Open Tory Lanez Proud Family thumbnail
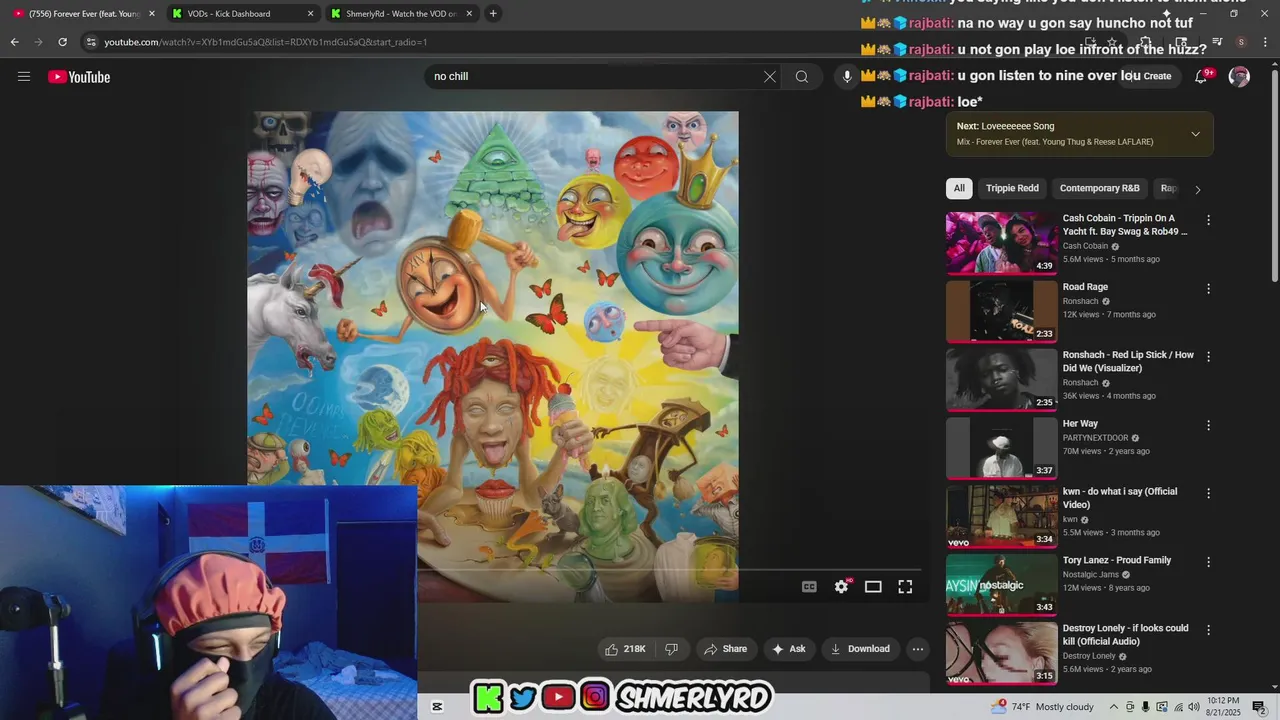Image resolution: width=1280 pixels, height=720 pixels. (1001, 585)
